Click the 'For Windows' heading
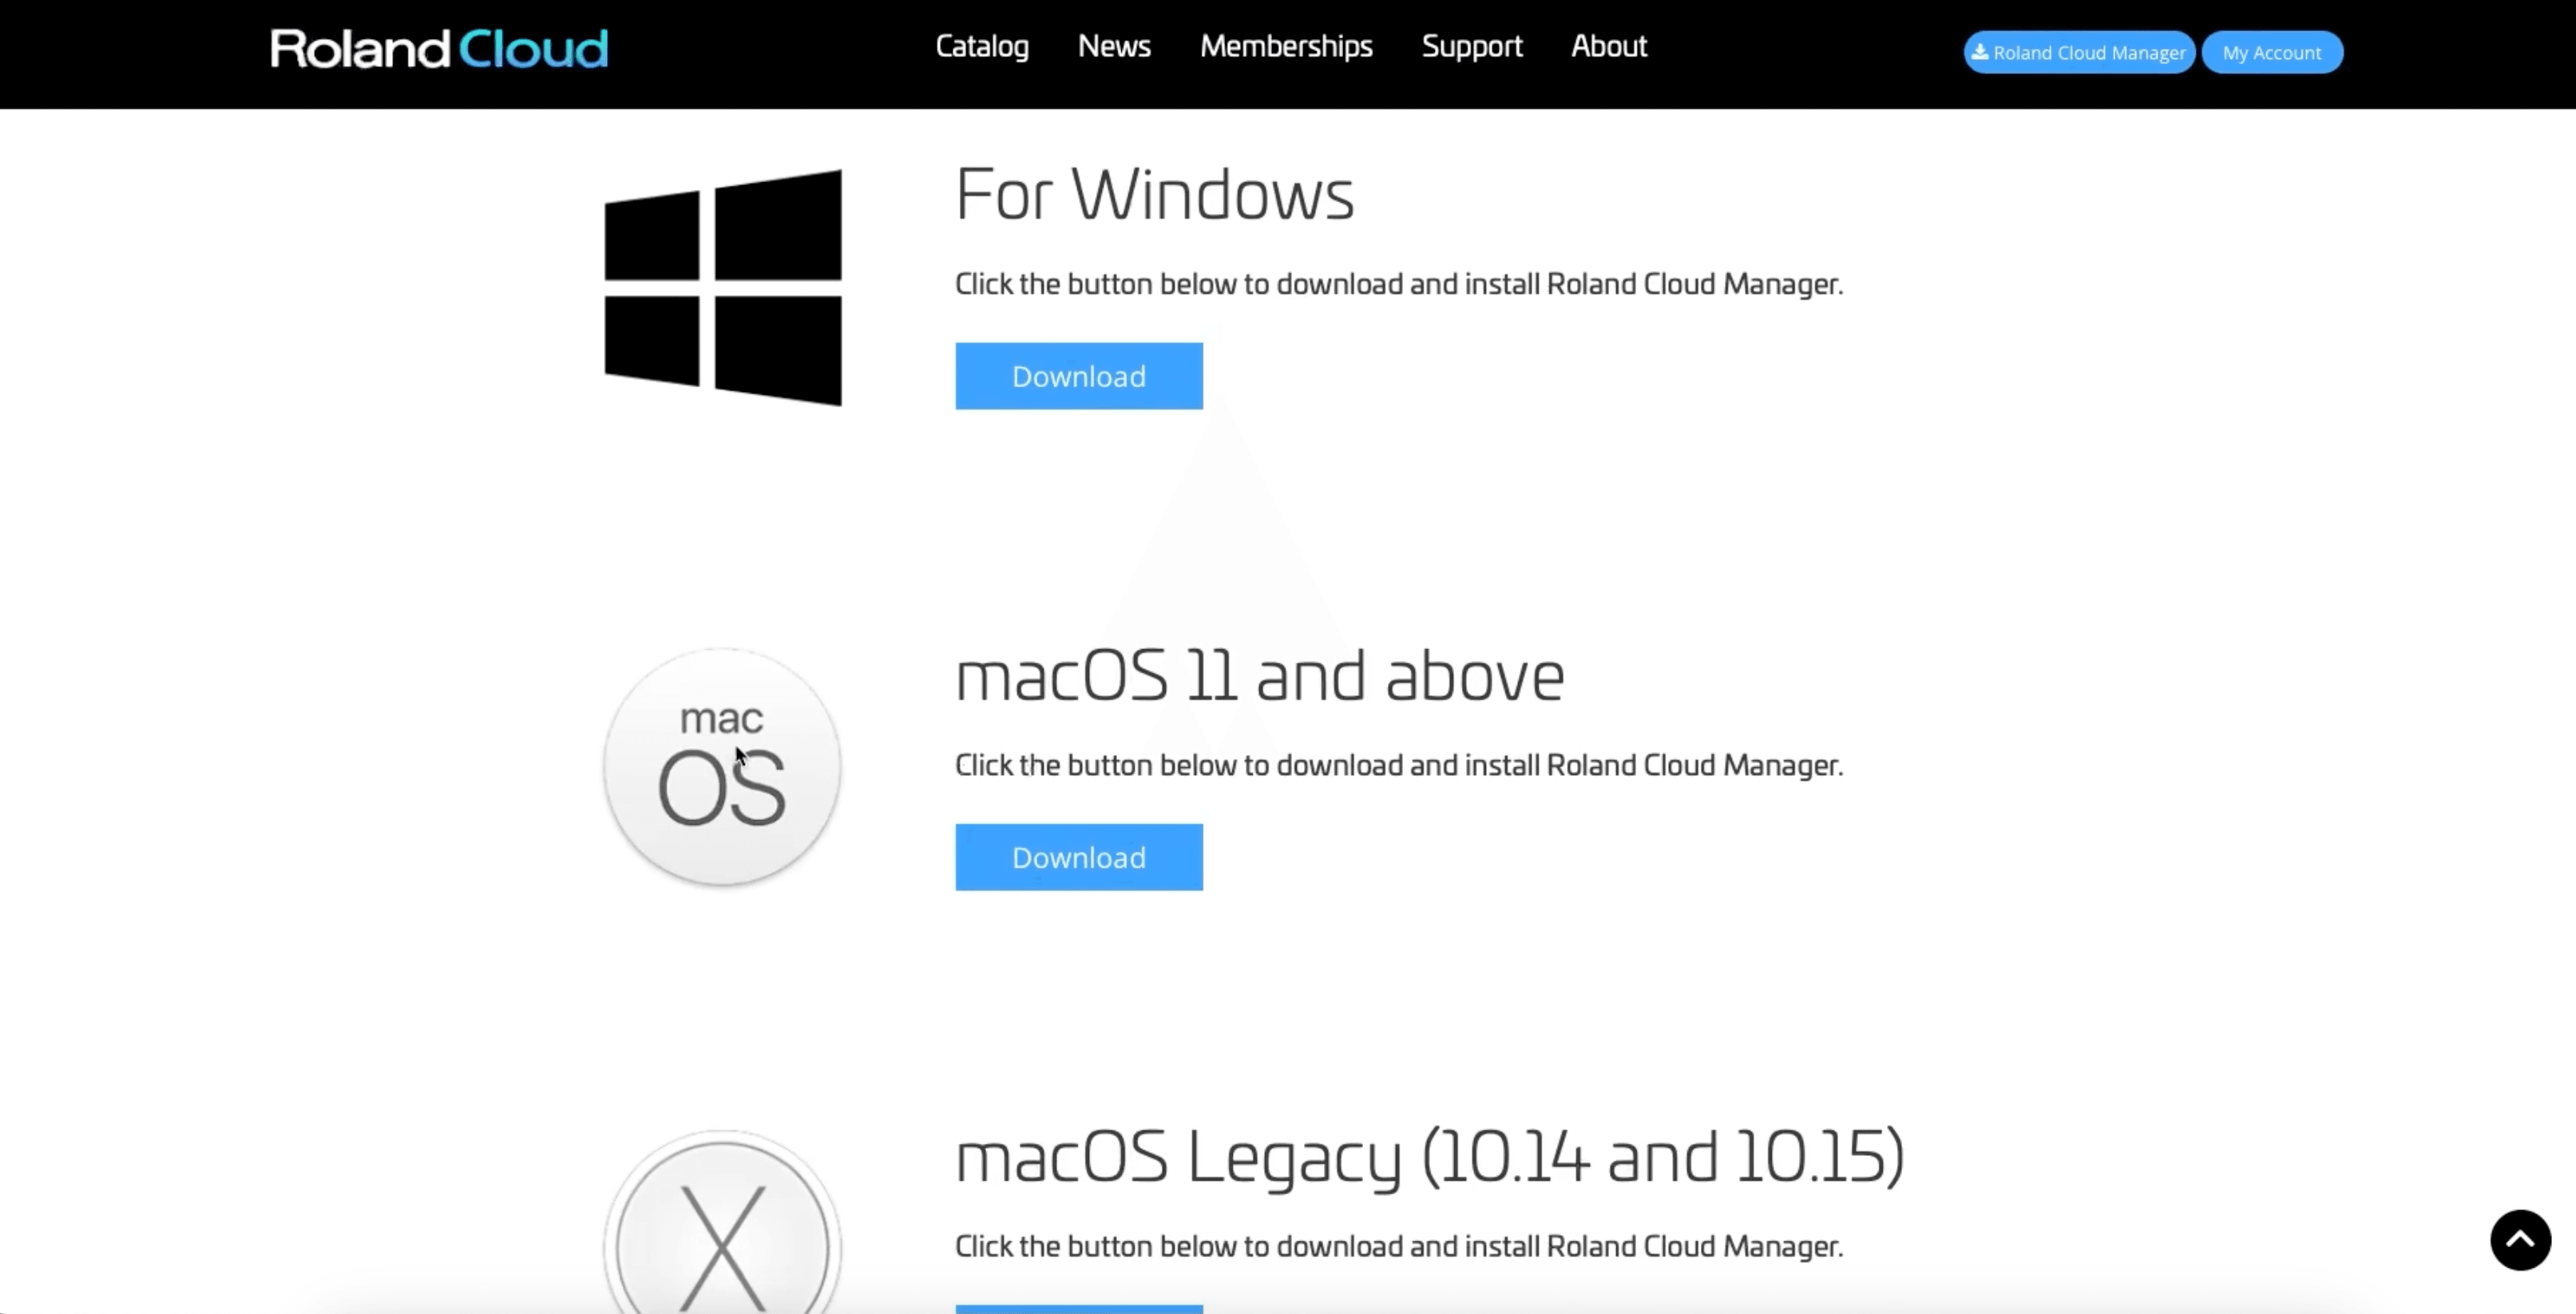Viewport: 2576px width, 1314px height. tap(1154, 194)
